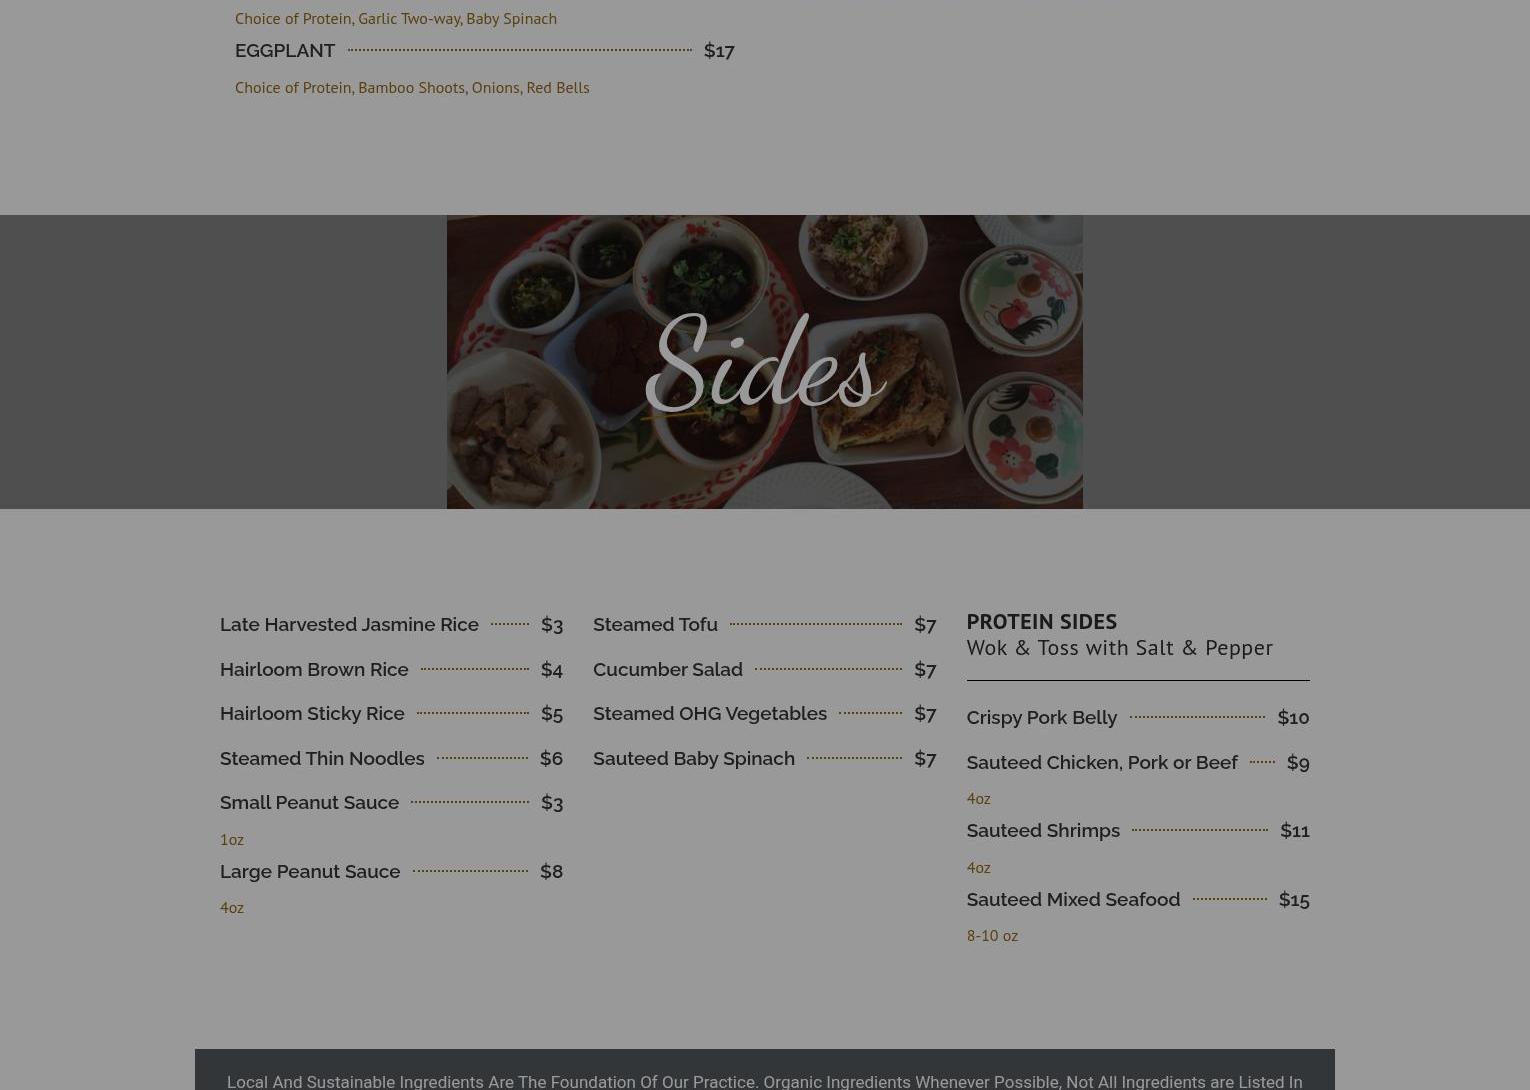Click Sauteed Chicken, Pork or Beef
Viewport: 1530px width, 1090px height.
(x=1102, y=762)
